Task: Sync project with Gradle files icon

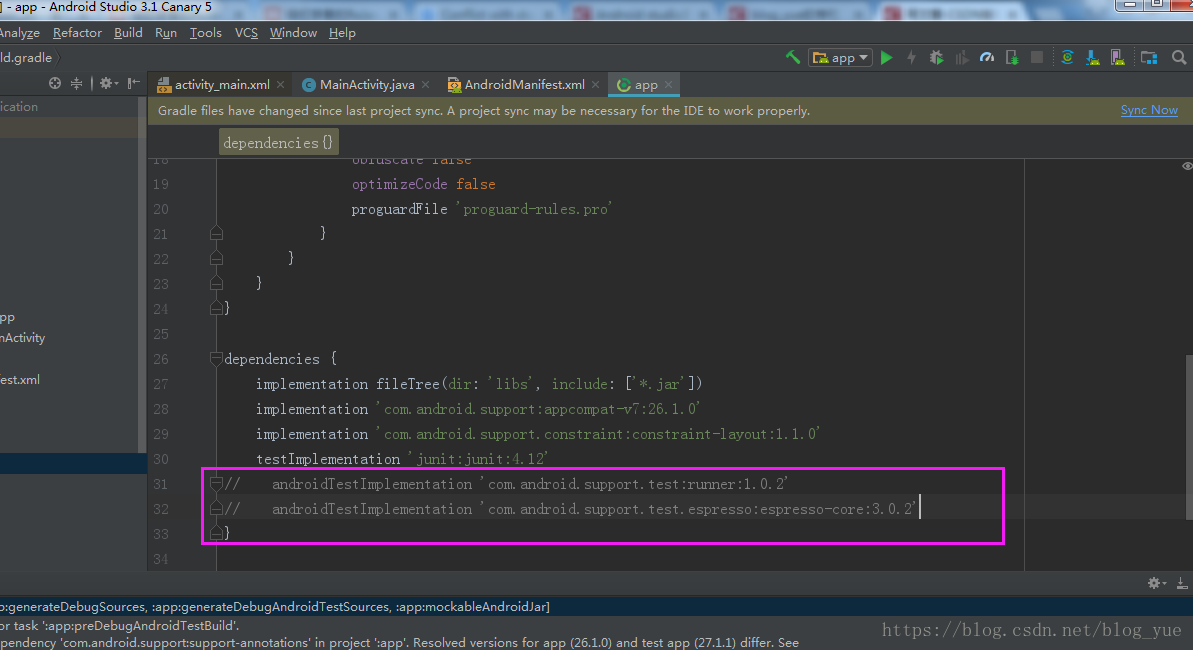Action: 1067,58
